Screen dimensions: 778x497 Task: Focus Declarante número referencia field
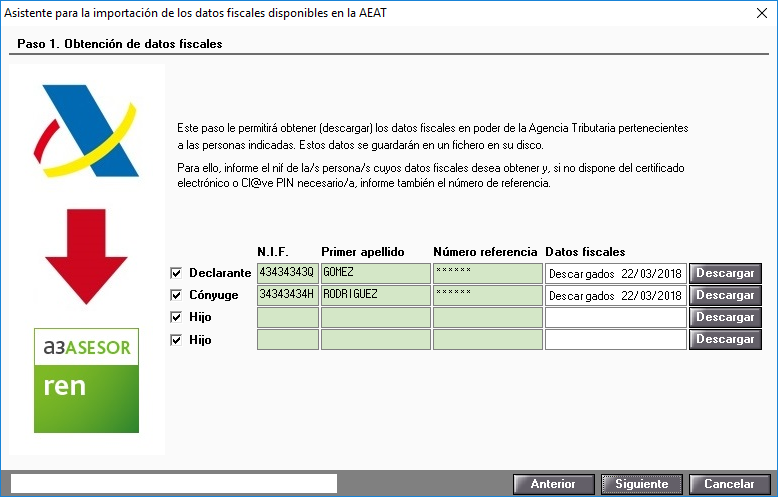pyautogui.click(x=488, y=273)
